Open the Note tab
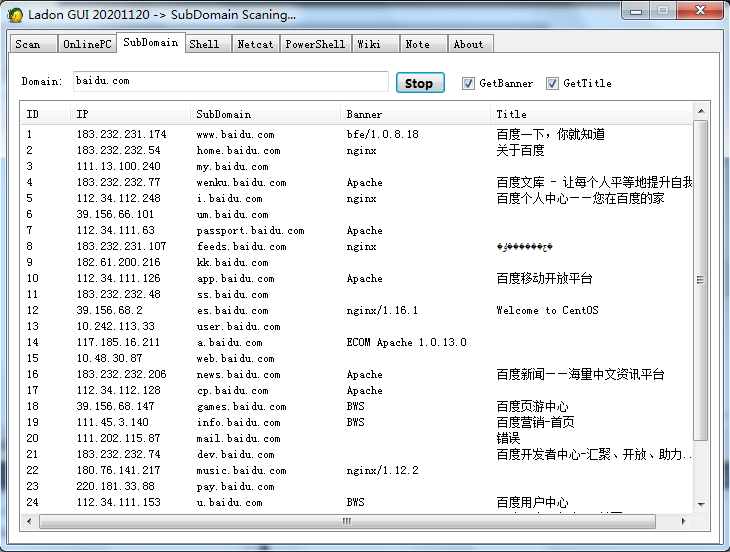 click(x=423, y=44)
